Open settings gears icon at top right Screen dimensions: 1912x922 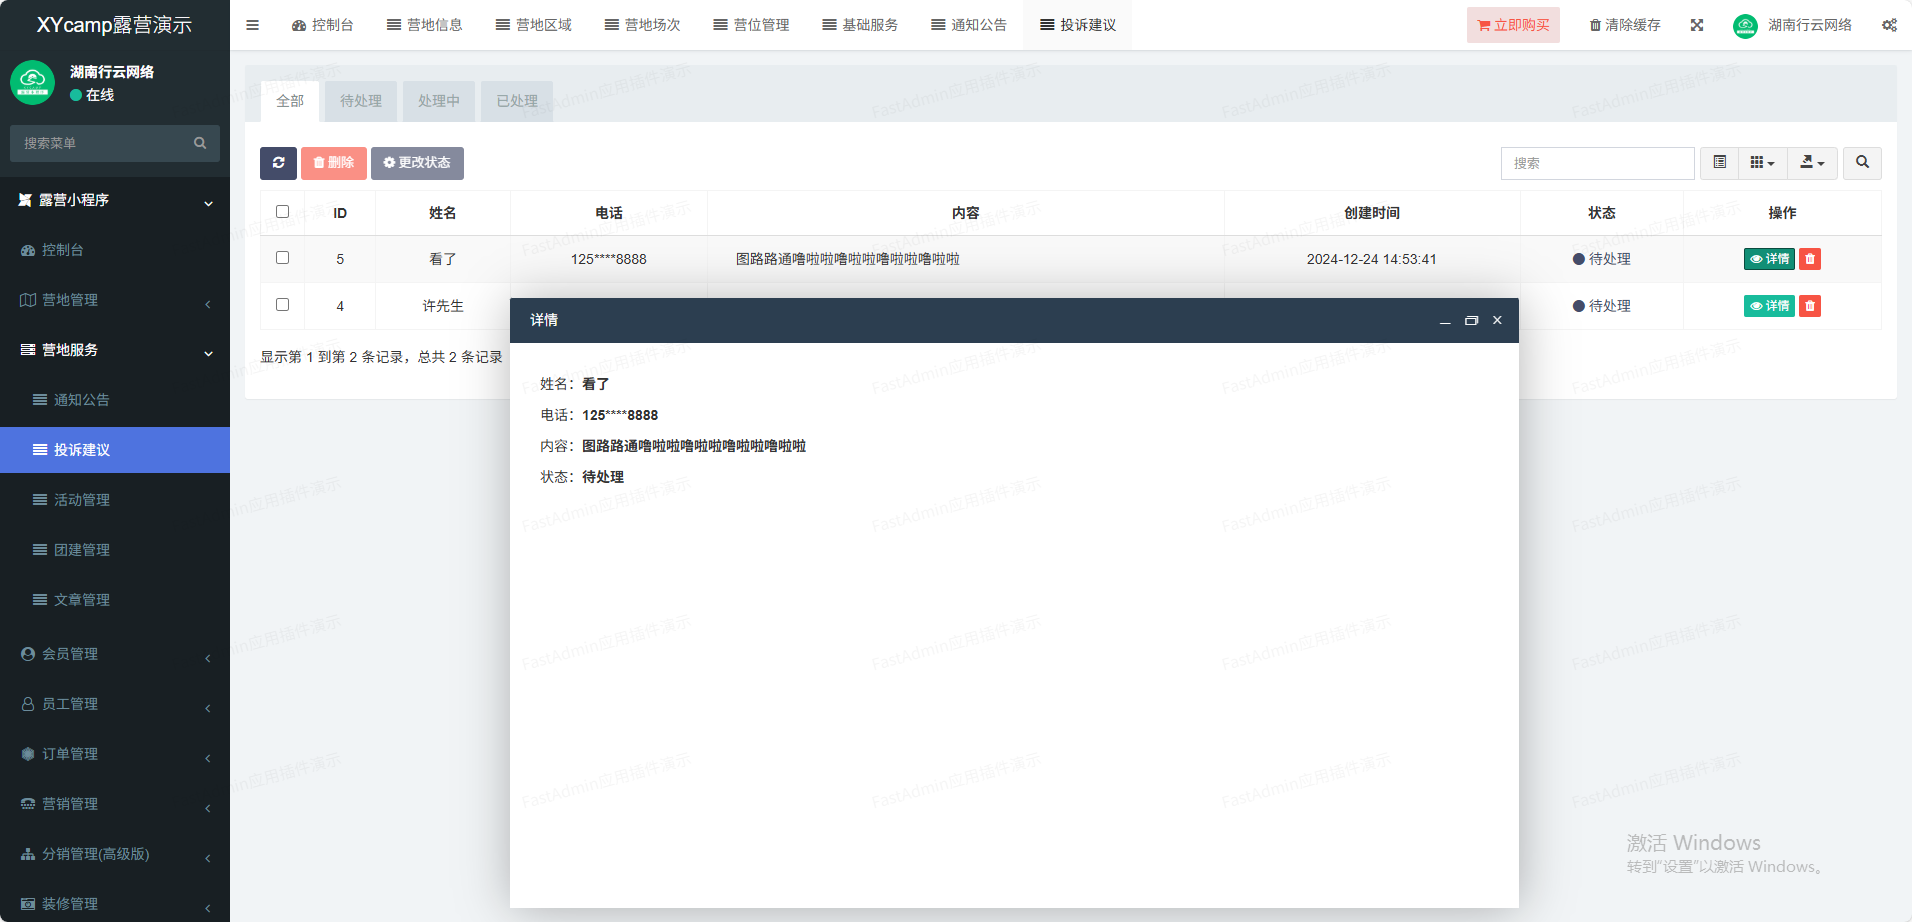click(x=1888, y=25)
